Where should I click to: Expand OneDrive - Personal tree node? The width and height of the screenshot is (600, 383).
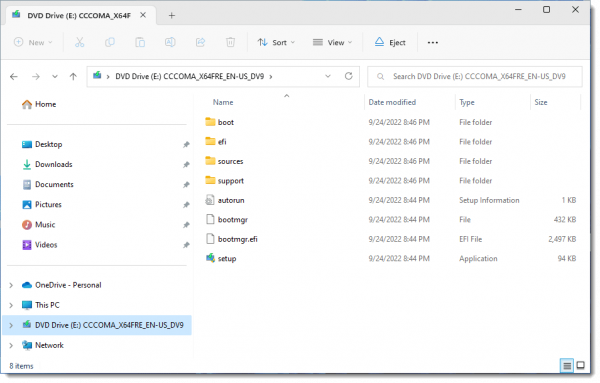11,285
